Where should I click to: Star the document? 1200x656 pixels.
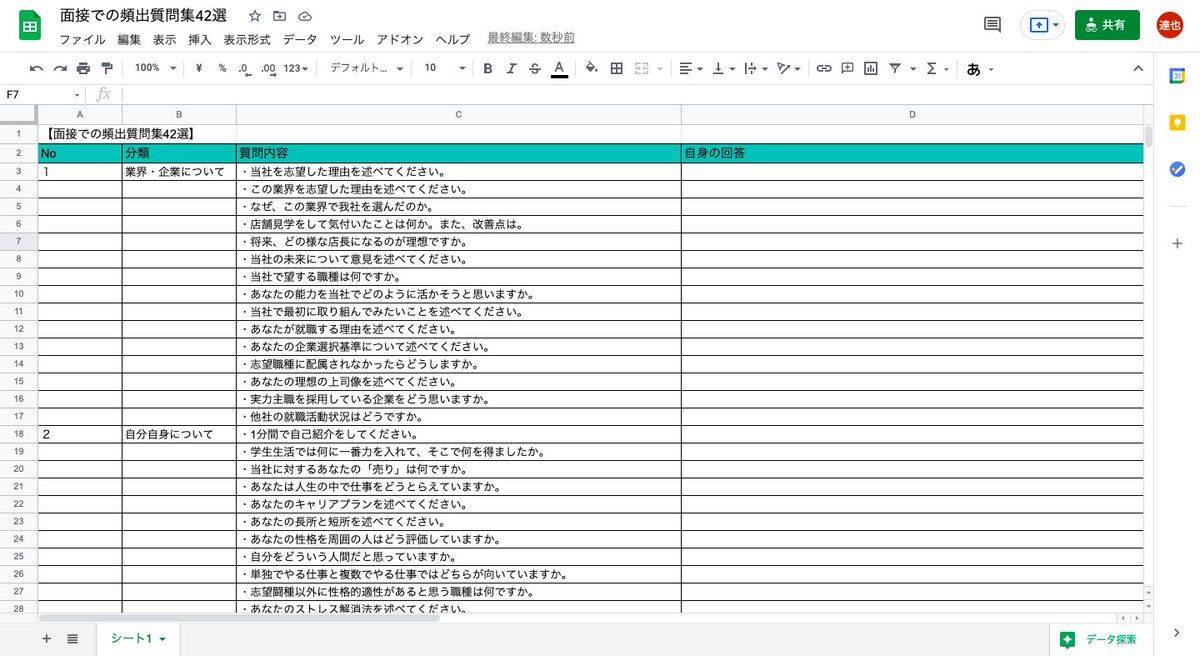[255, 16]
